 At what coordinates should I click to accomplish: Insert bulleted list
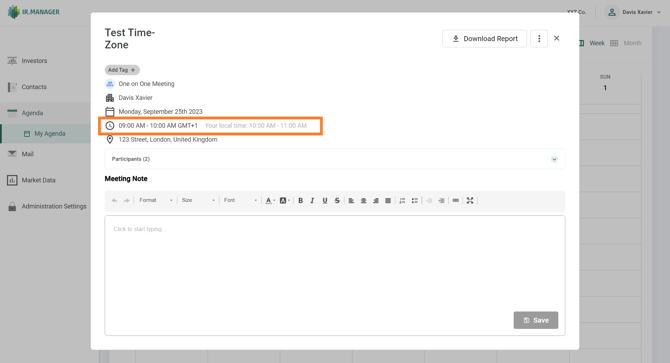[x=414, y=200]
